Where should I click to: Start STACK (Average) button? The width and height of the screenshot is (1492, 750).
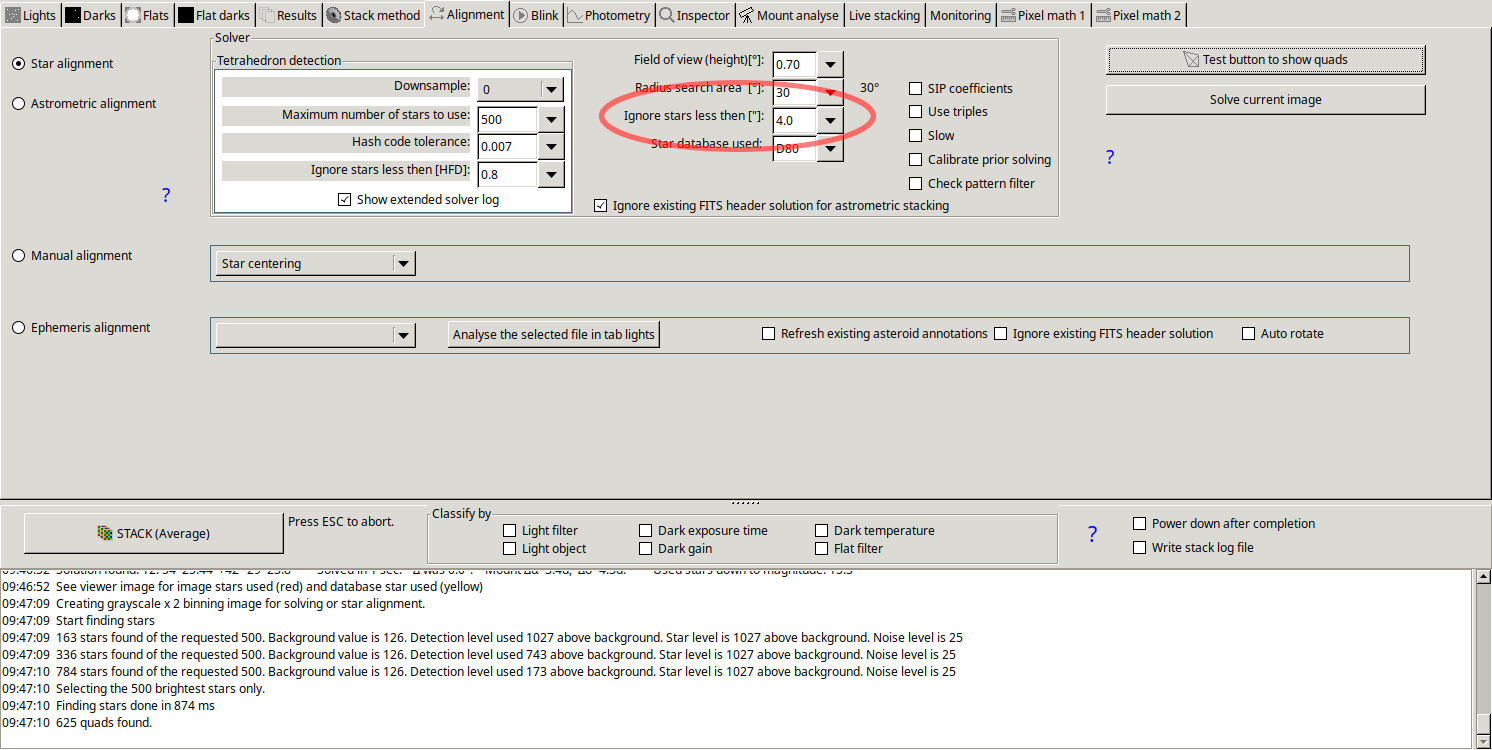(x=153, y=533)
